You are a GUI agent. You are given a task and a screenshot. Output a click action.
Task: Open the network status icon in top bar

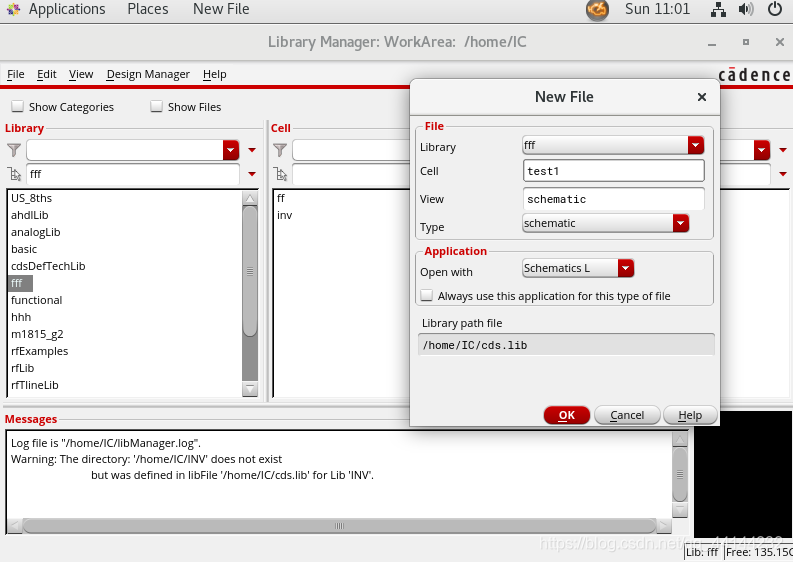point(718,10)
